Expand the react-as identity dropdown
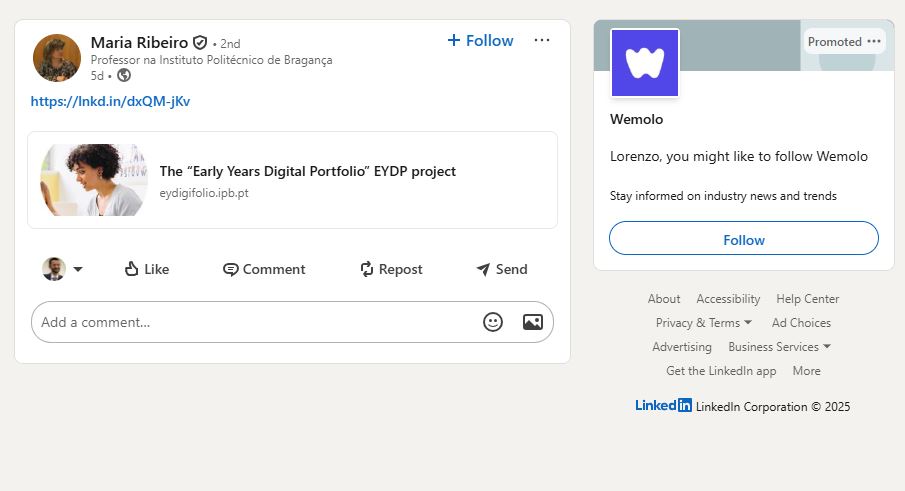Screen dimensions: 905x491 click(x=77, y=269)
